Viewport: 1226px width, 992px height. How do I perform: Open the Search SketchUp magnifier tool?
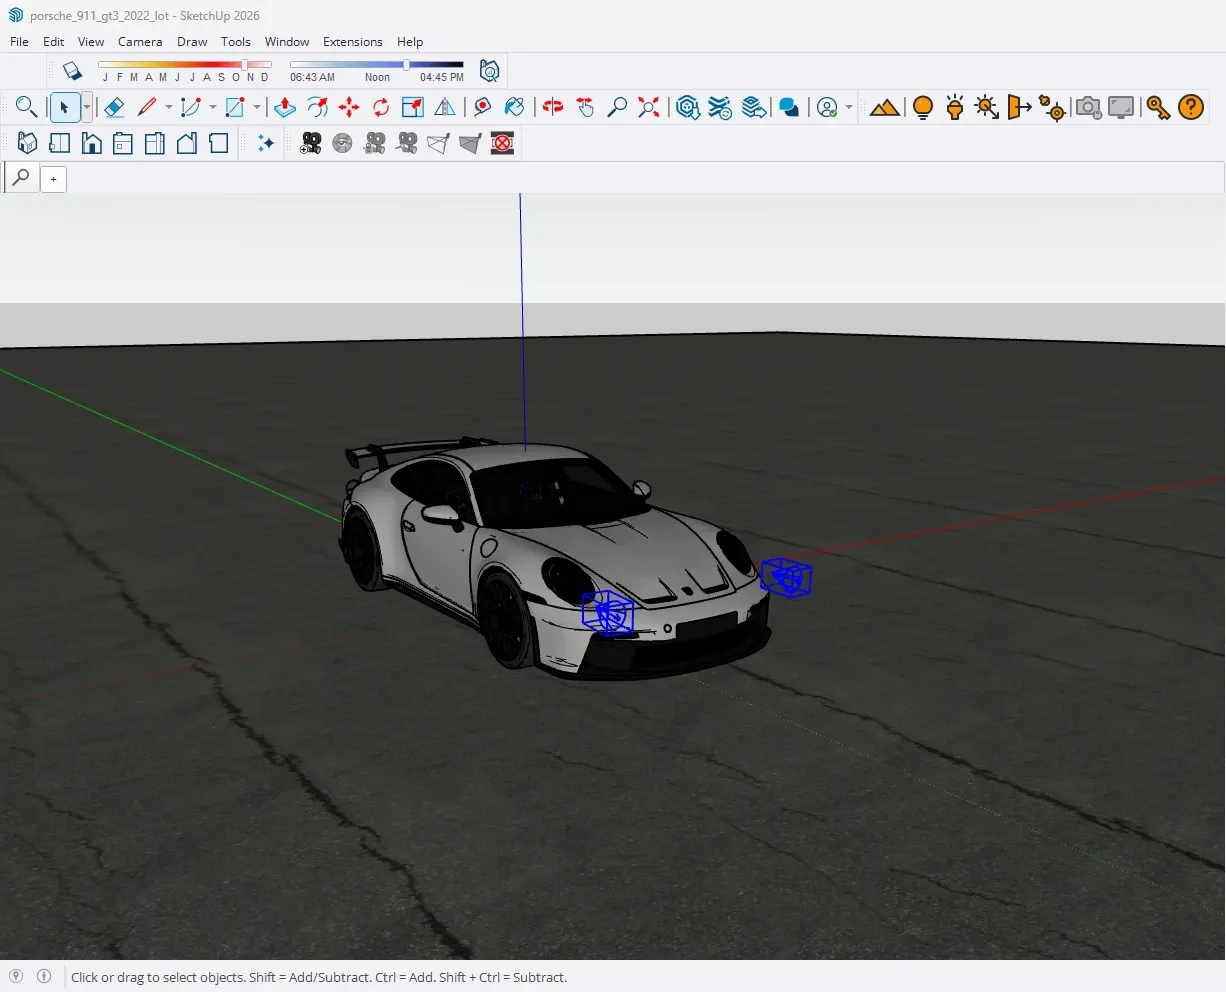[27, 107]
